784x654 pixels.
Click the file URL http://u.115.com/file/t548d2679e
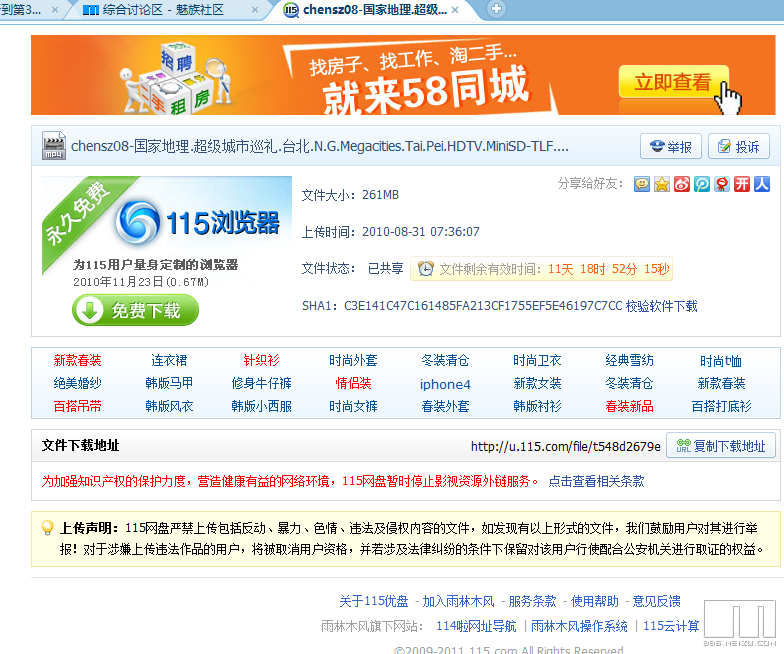pyautogui.click(x=566, y=446)
